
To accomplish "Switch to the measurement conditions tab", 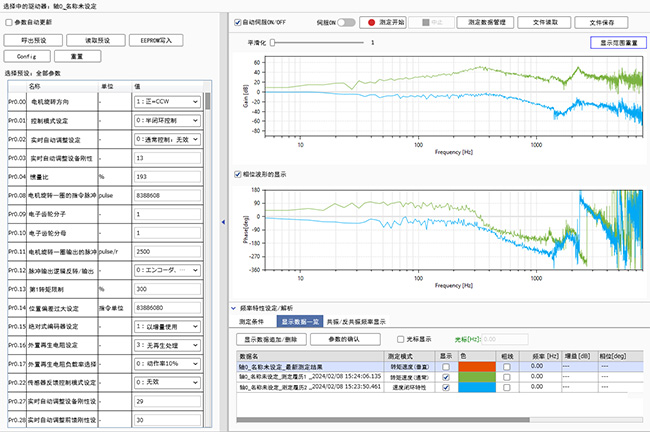I will click(252, 322).
